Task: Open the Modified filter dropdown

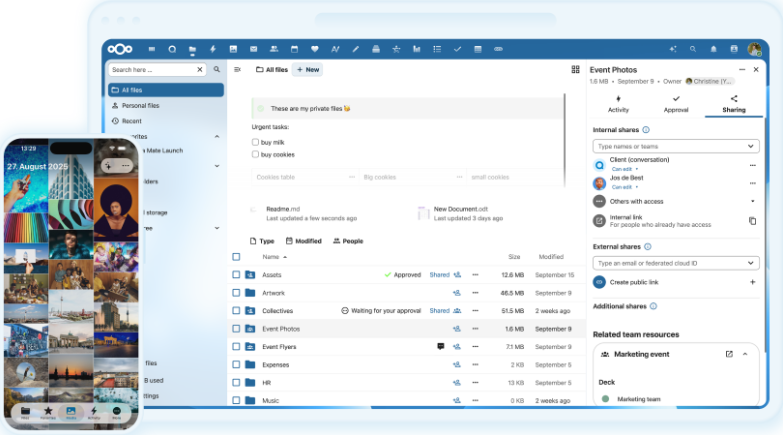Action: coord(304,241)
